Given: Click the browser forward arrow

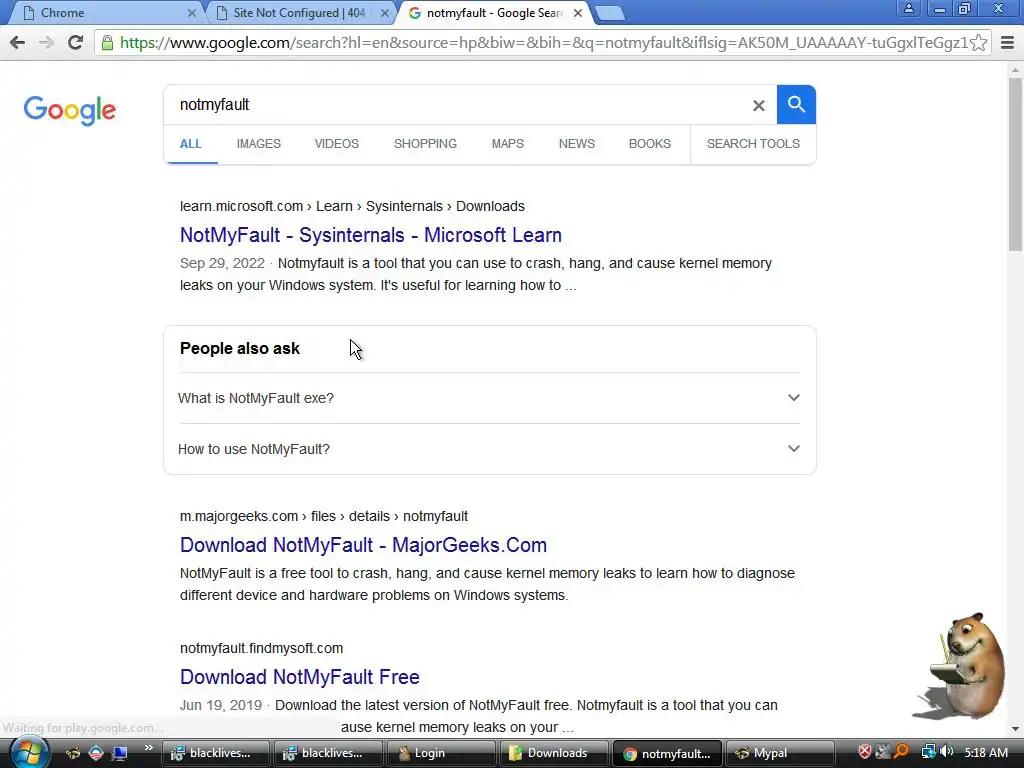Looking at the screenshot, I should (46, 43).
